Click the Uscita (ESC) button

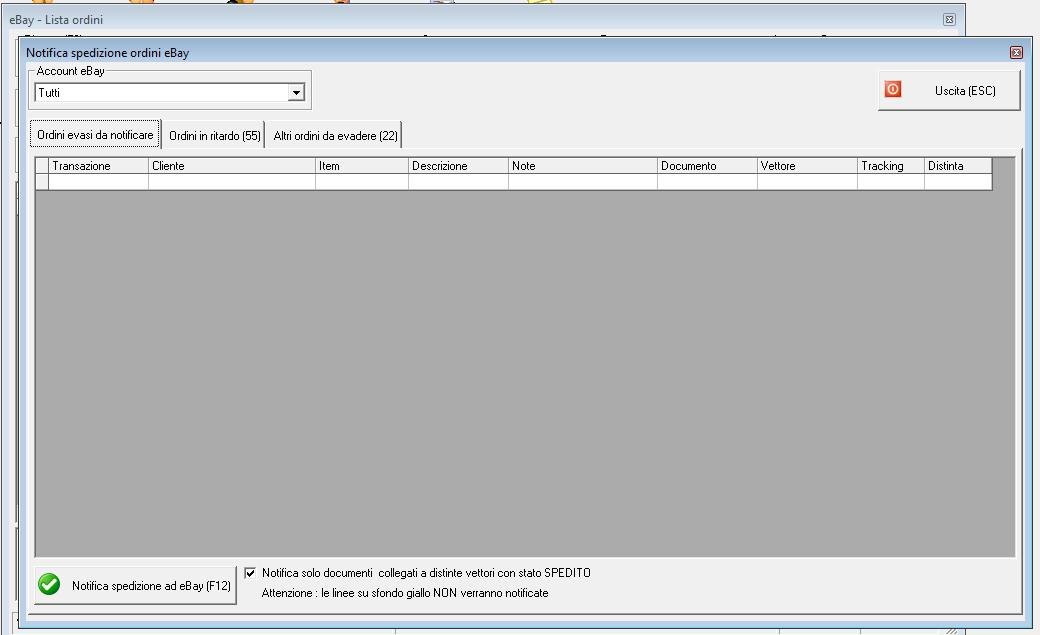pos(949,91)
